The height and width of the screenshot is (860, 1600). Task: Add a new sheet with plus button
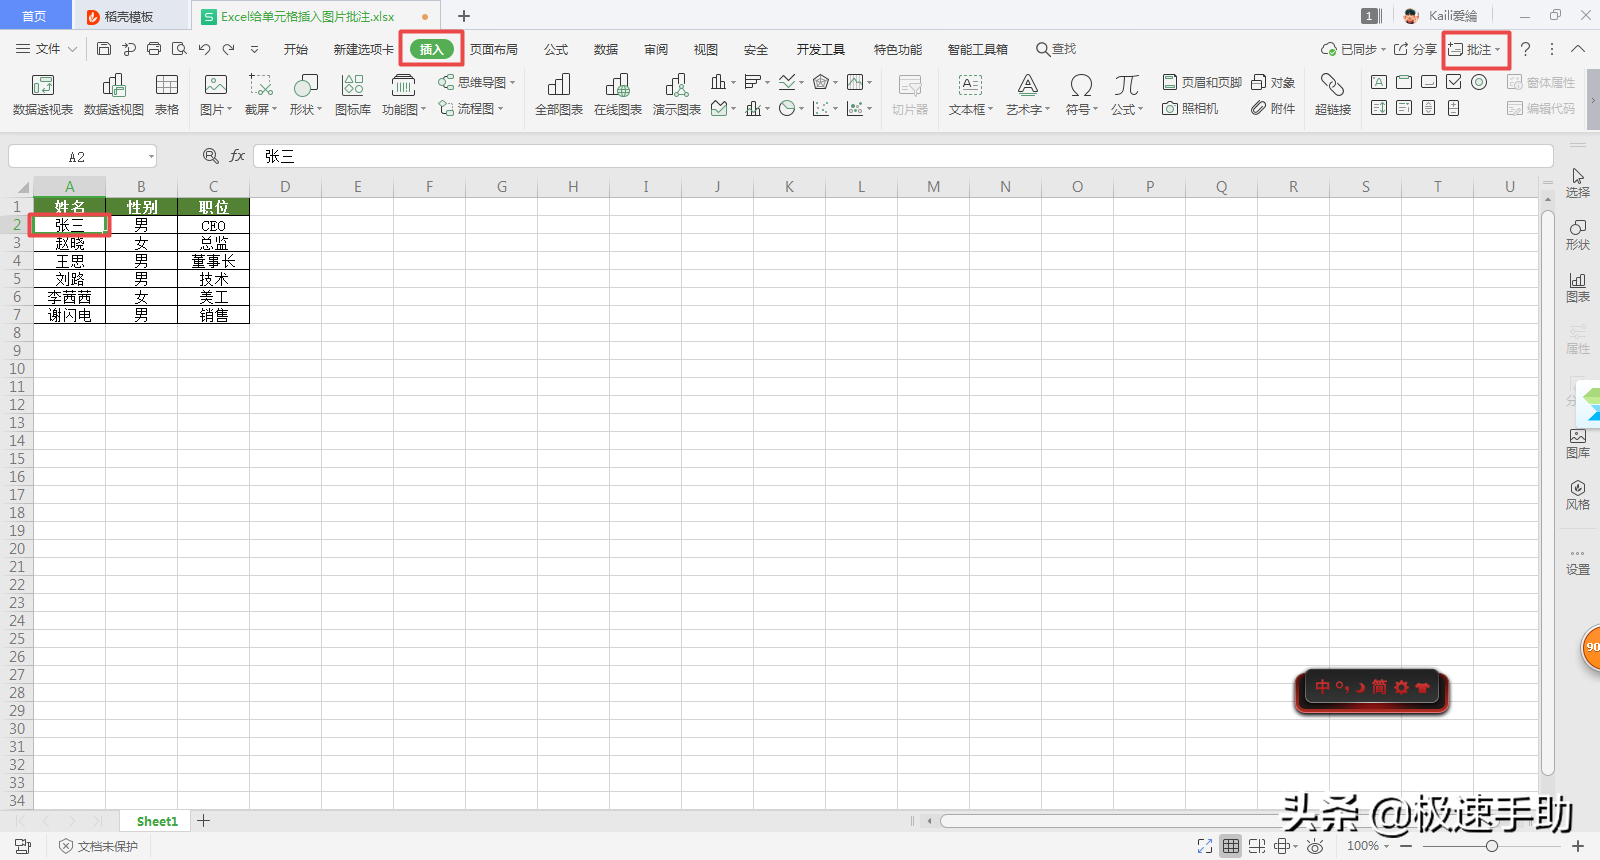tap(203, 821)
